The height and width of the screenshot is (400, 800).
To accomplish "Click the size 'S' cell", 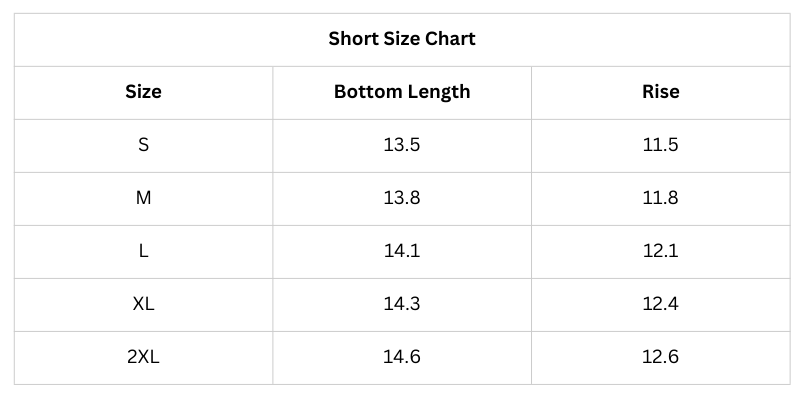I will point(143,145).
